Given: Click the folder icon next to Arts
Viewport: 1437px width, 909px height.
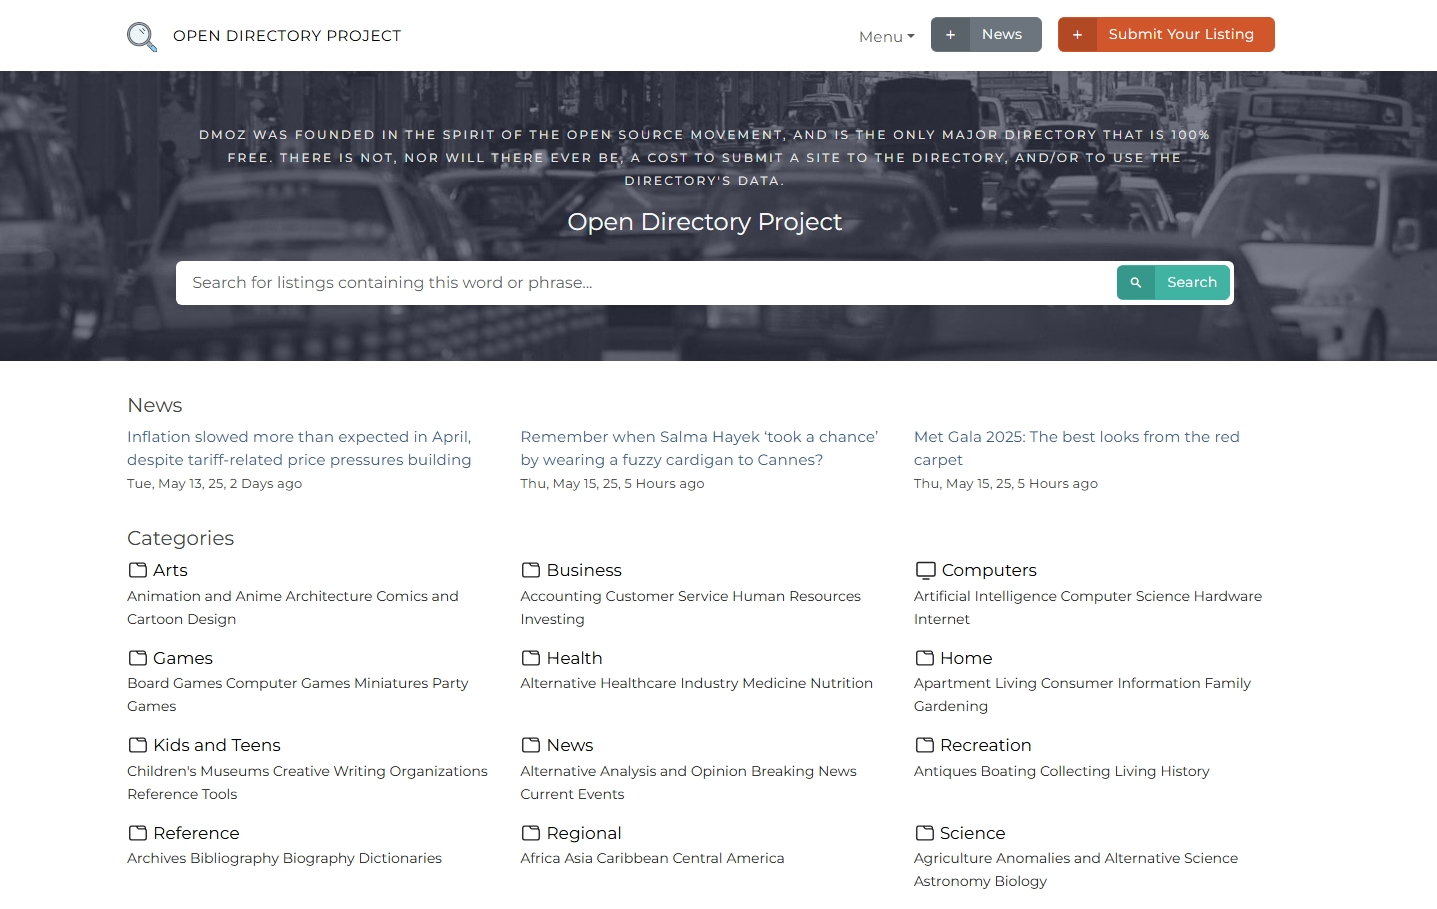Looking at the screenshot, I should coord(136,569).
